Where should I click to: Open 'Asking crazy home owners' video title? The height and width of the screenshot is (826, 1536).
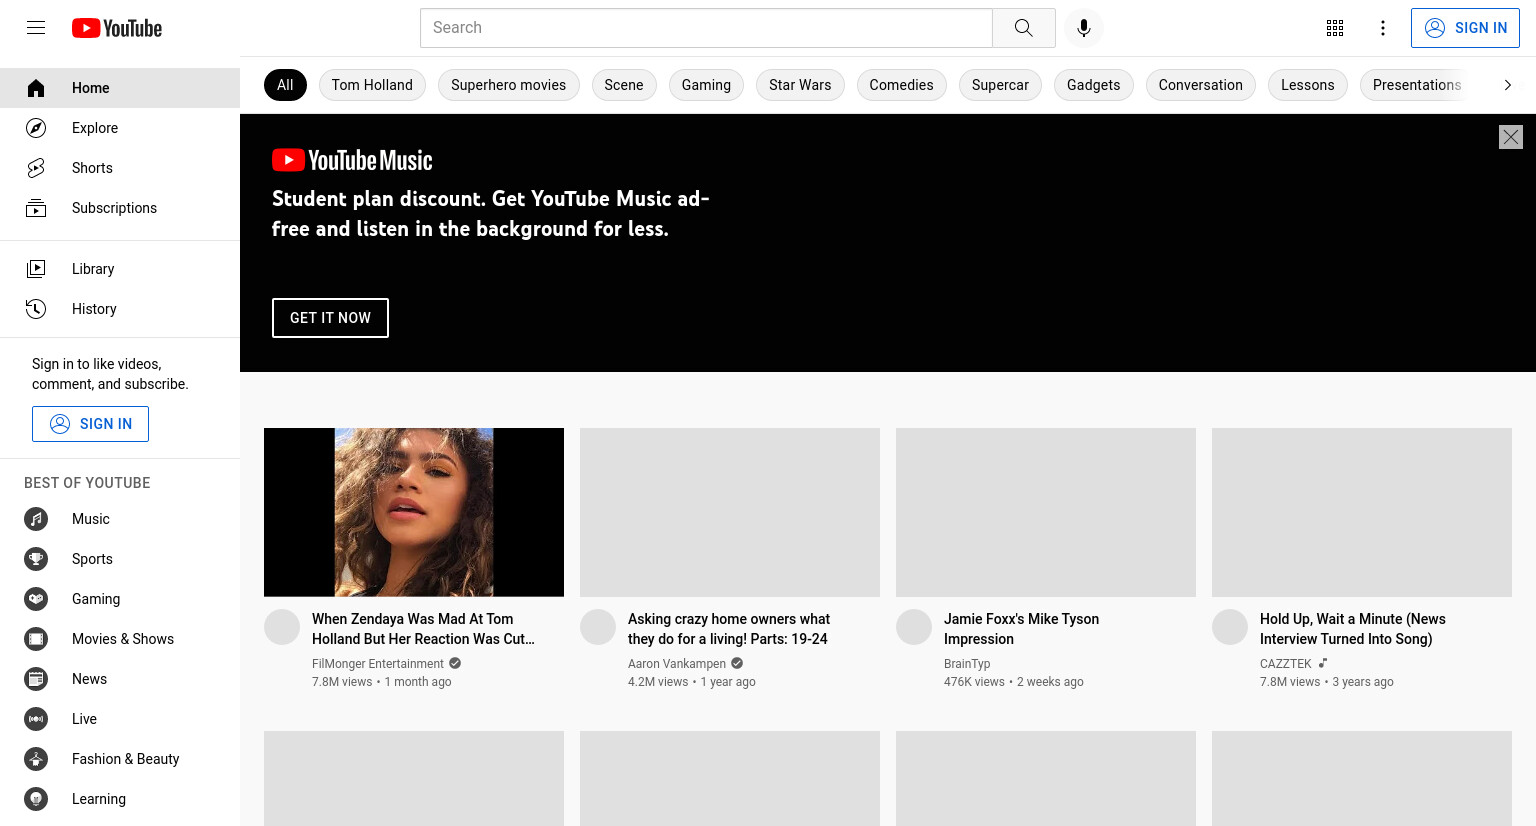click(729, 629)
